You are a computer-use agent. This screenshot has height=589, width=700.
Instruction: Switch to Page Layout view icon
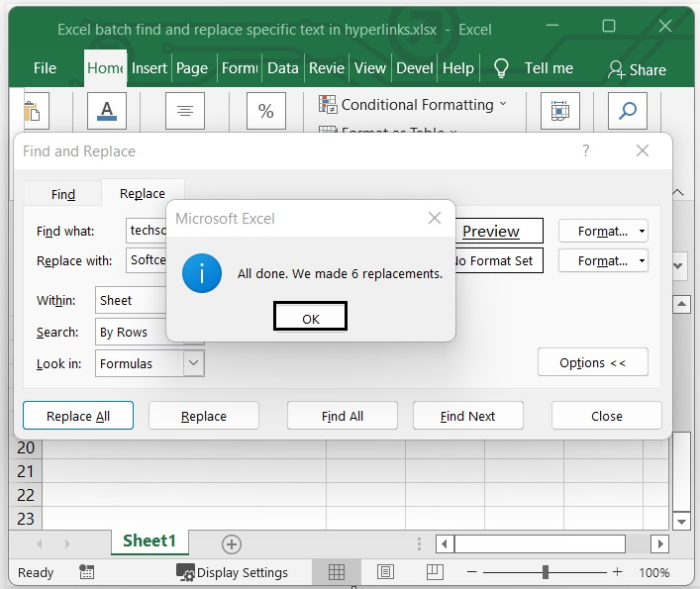(x=386, y=572)
